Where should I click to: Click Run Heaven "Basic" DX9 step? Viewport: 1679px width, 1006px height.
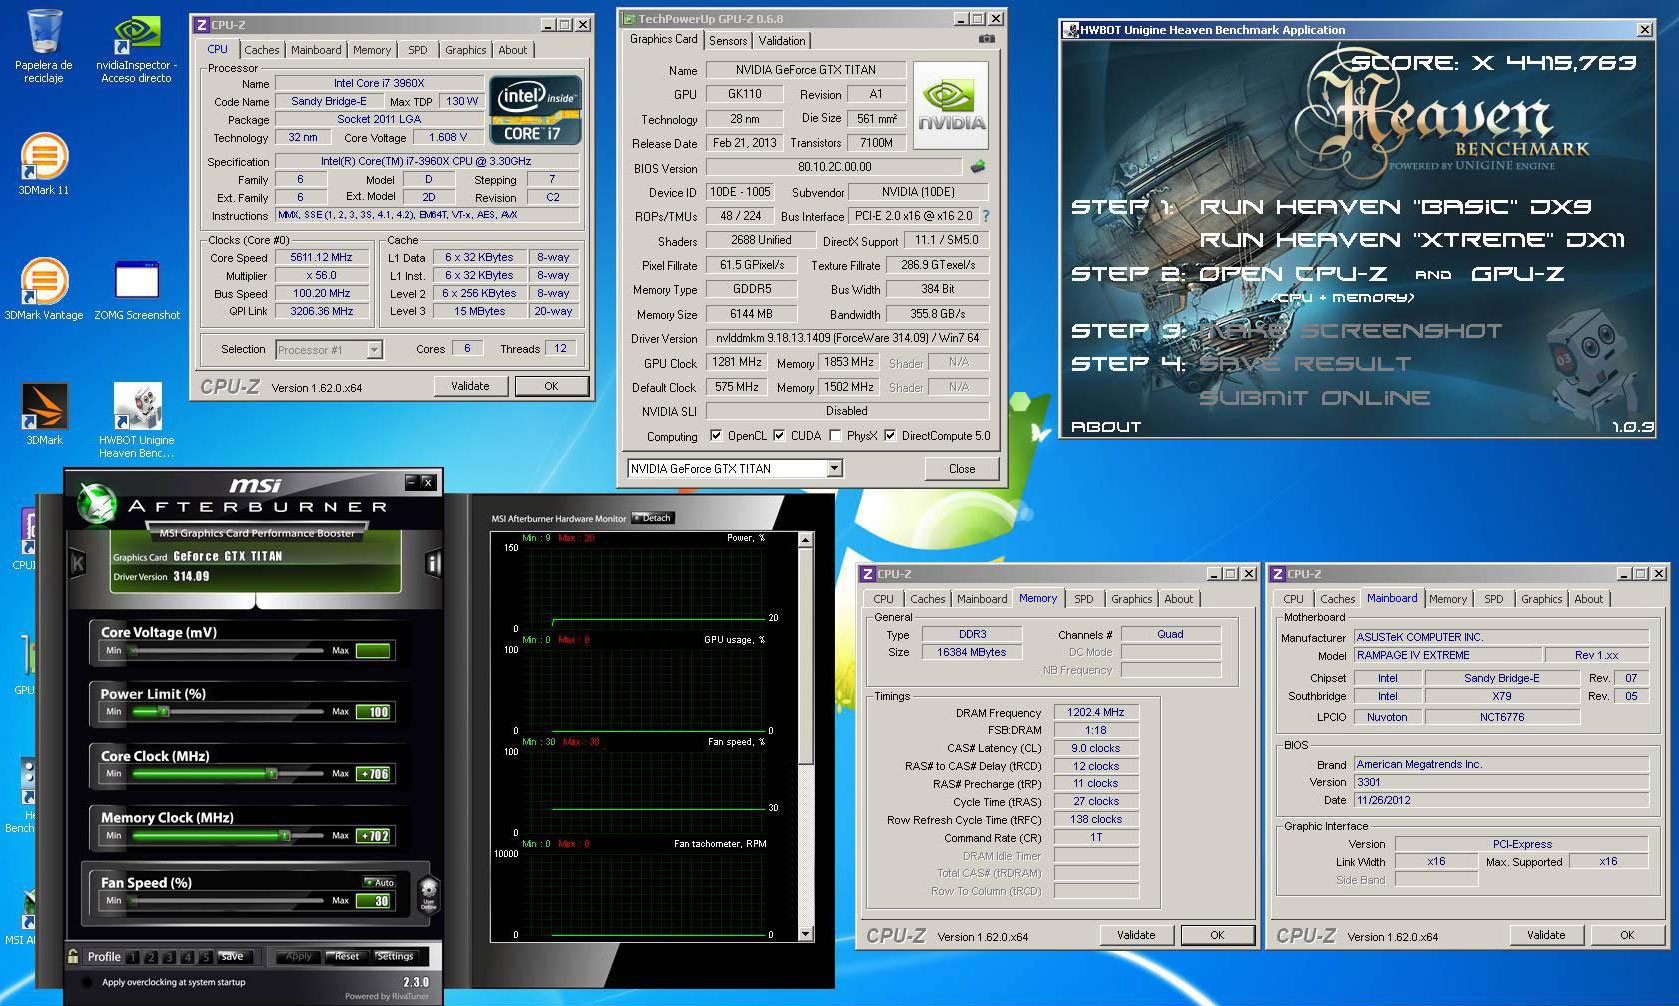[1395, 207]
